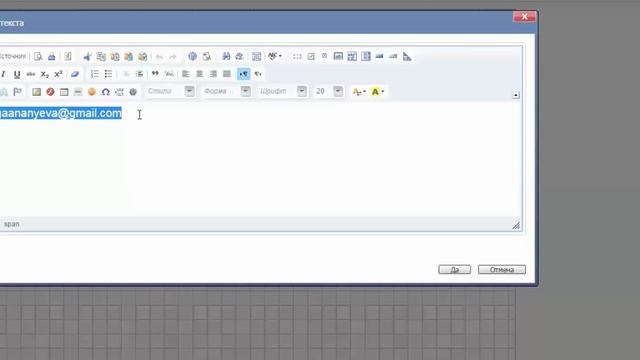Image resolution: width=640 pixels, height=360 pixels.
Task: Click the Decrease Indent icon
Action: [x=126, y=74]
